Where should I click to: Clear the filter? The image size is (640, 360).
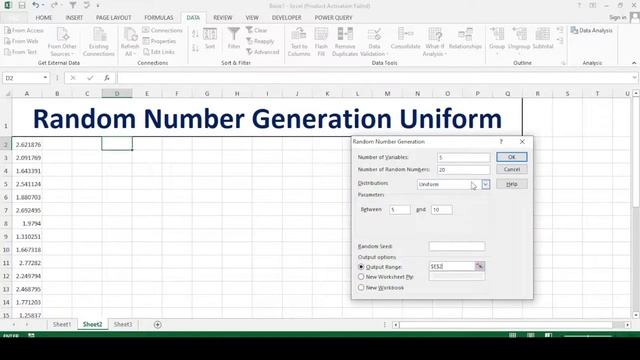(256, 31)
